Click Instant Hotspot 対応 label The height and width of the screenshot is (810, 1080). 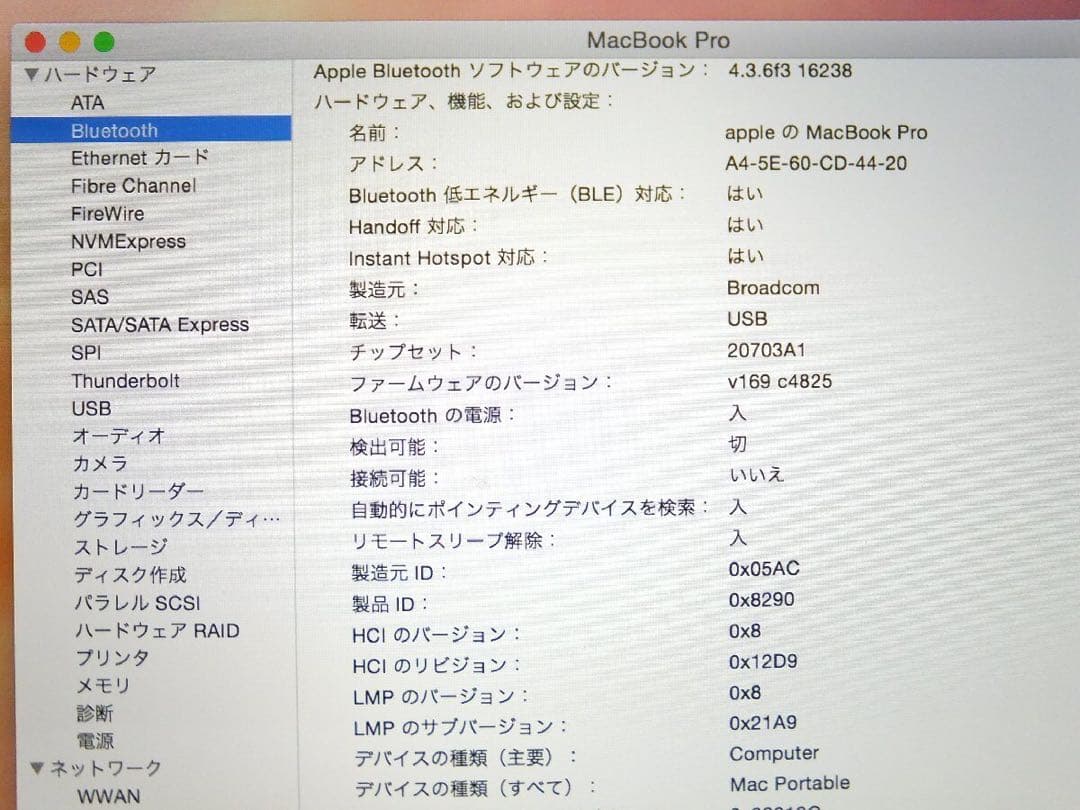[448, 258]
